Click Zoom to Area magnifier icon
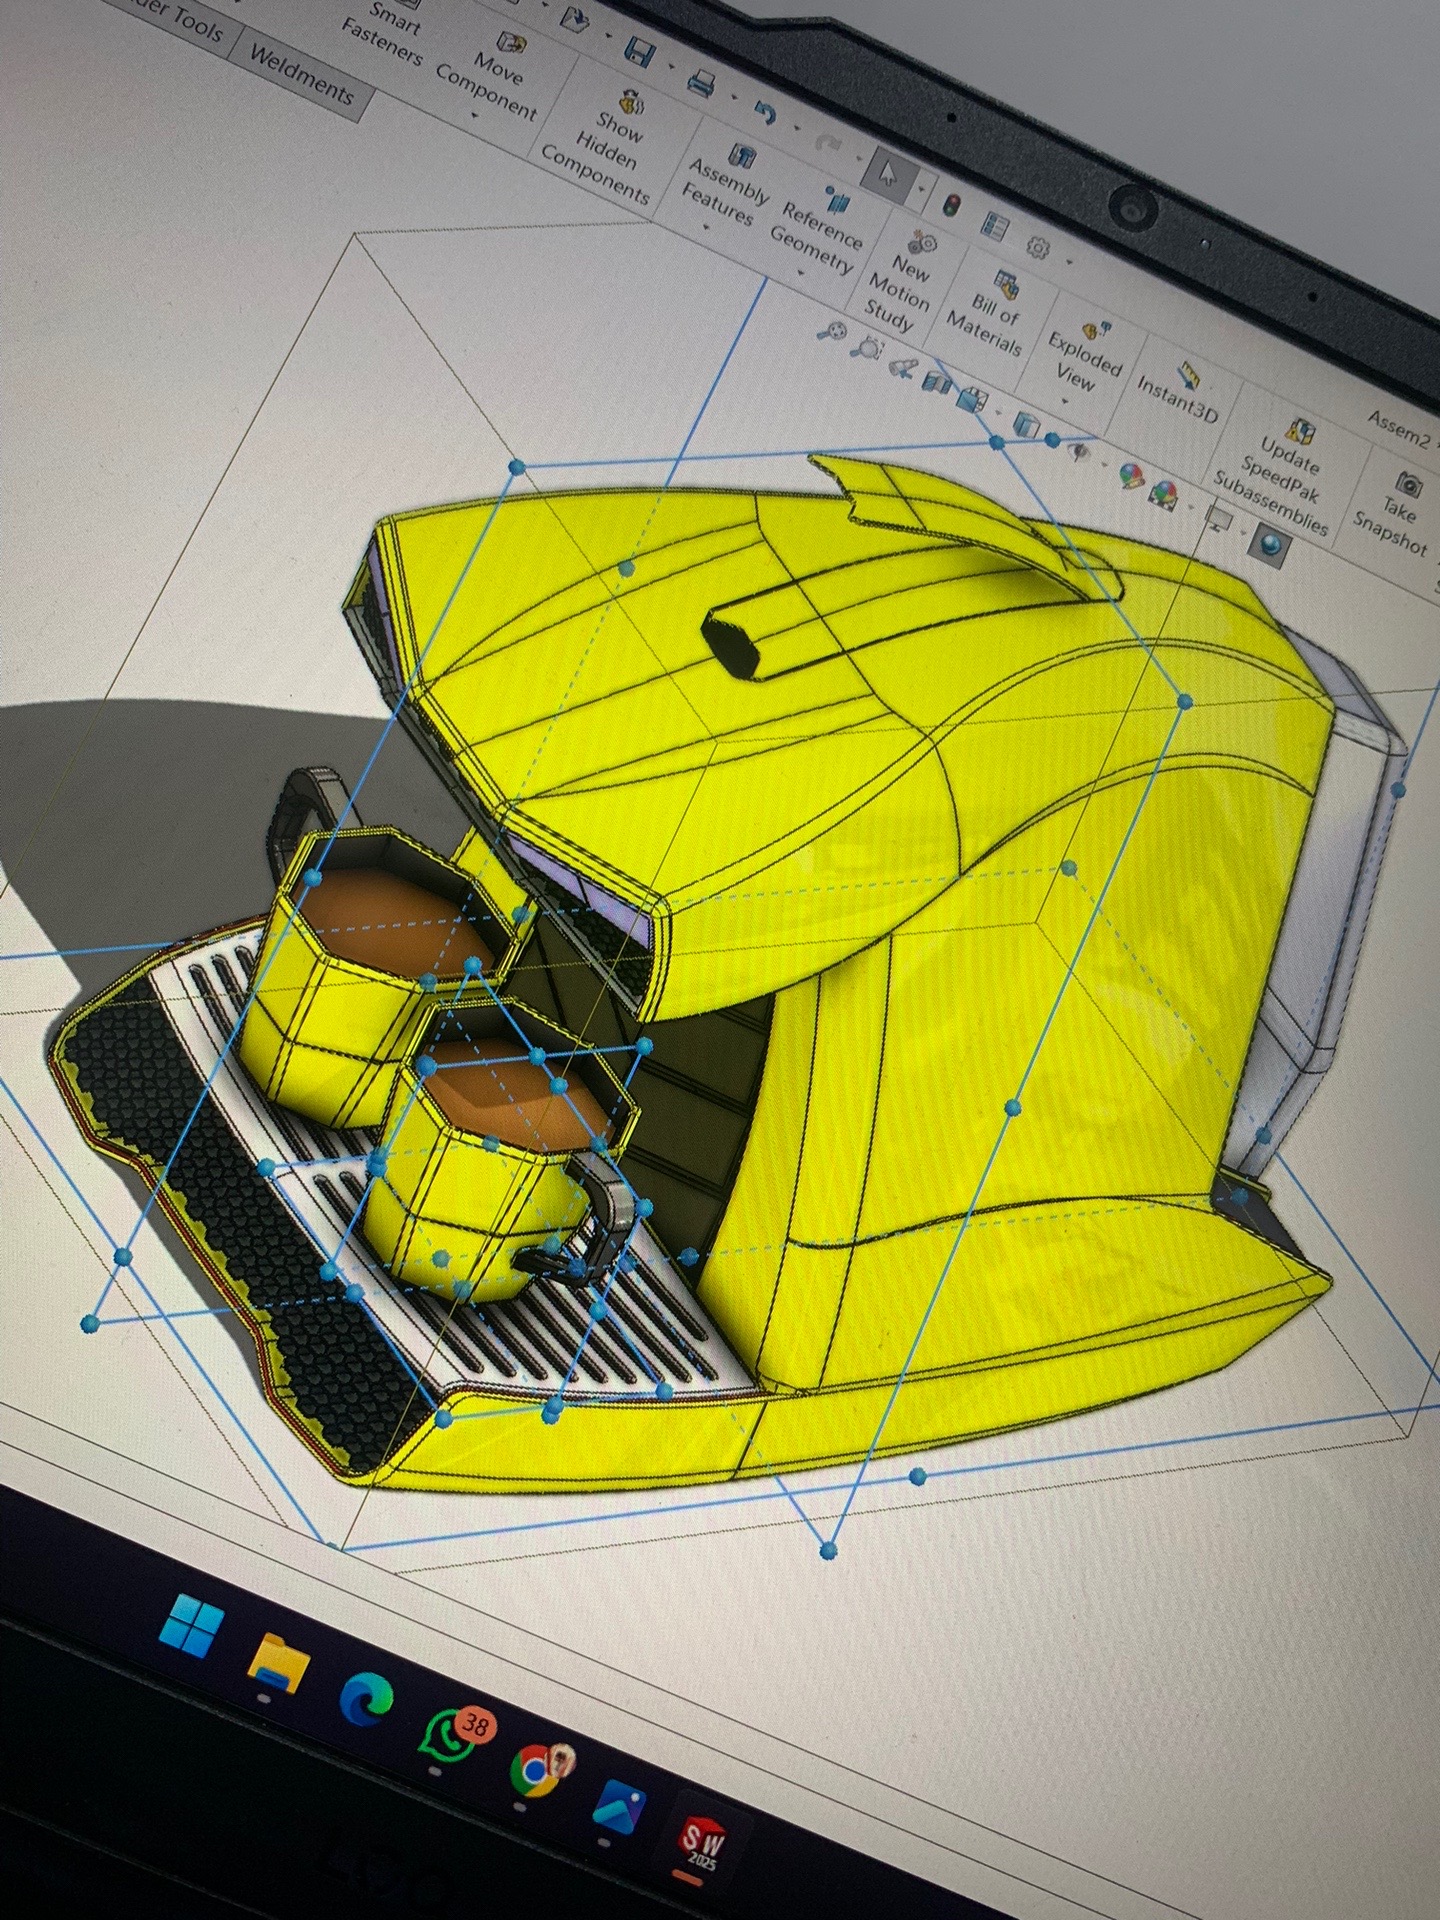 (866, 349)
